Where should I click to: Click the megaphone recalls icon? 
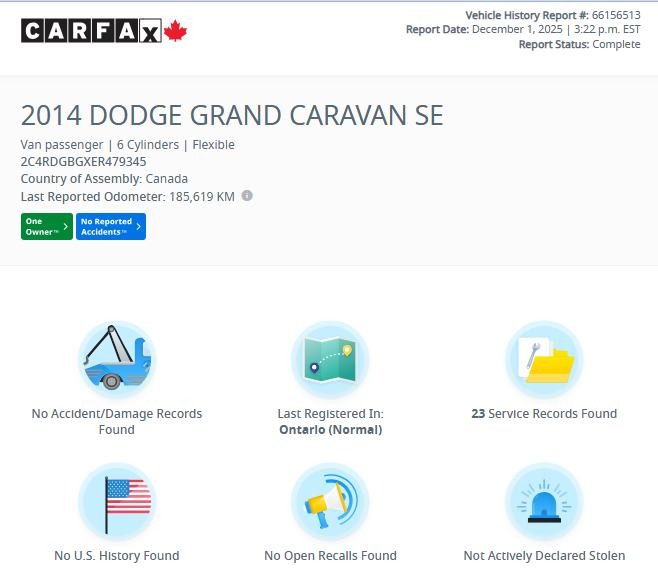coord(330,502)
